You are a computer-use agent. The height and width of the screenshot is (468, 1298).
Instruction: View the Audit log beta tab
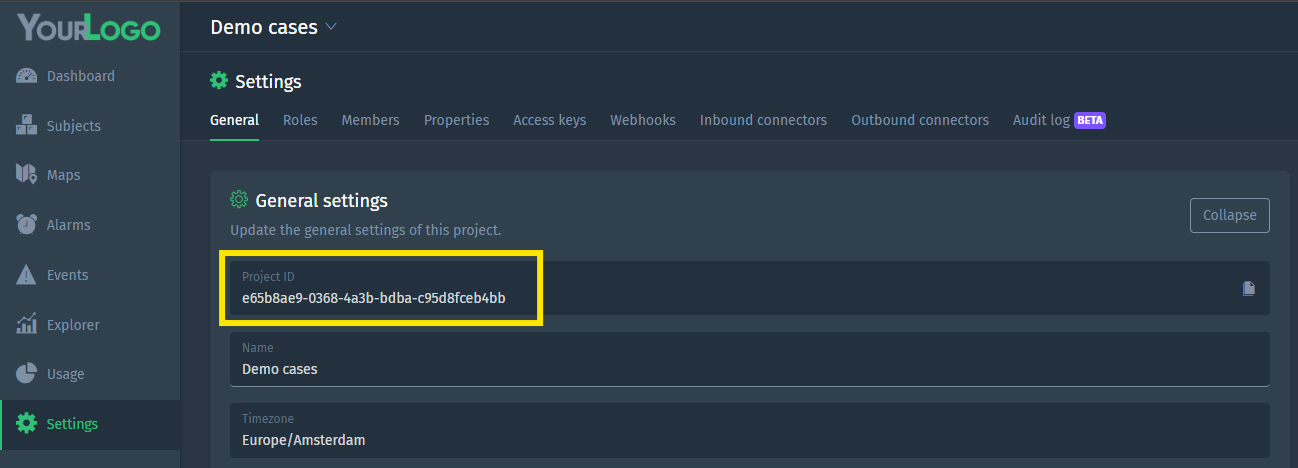[x=1058, y=120]
